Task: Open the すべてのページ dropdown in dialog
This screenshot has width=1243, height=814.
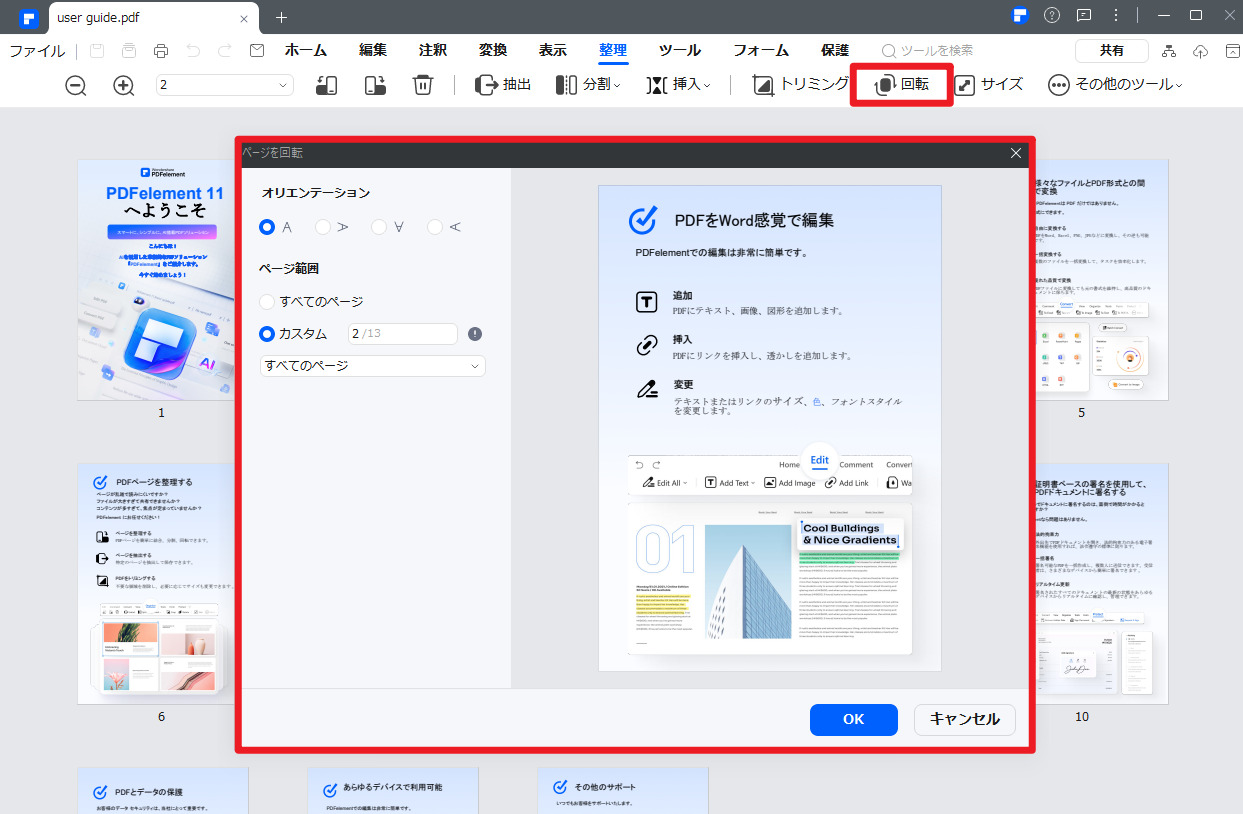Action: [372, 366]
